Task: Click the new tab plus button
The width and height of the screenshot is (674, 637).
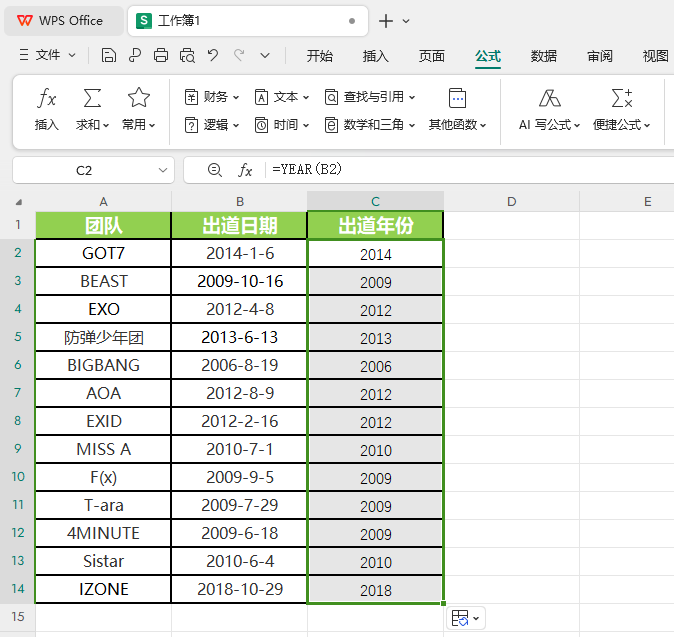Action: click(386, 21)
